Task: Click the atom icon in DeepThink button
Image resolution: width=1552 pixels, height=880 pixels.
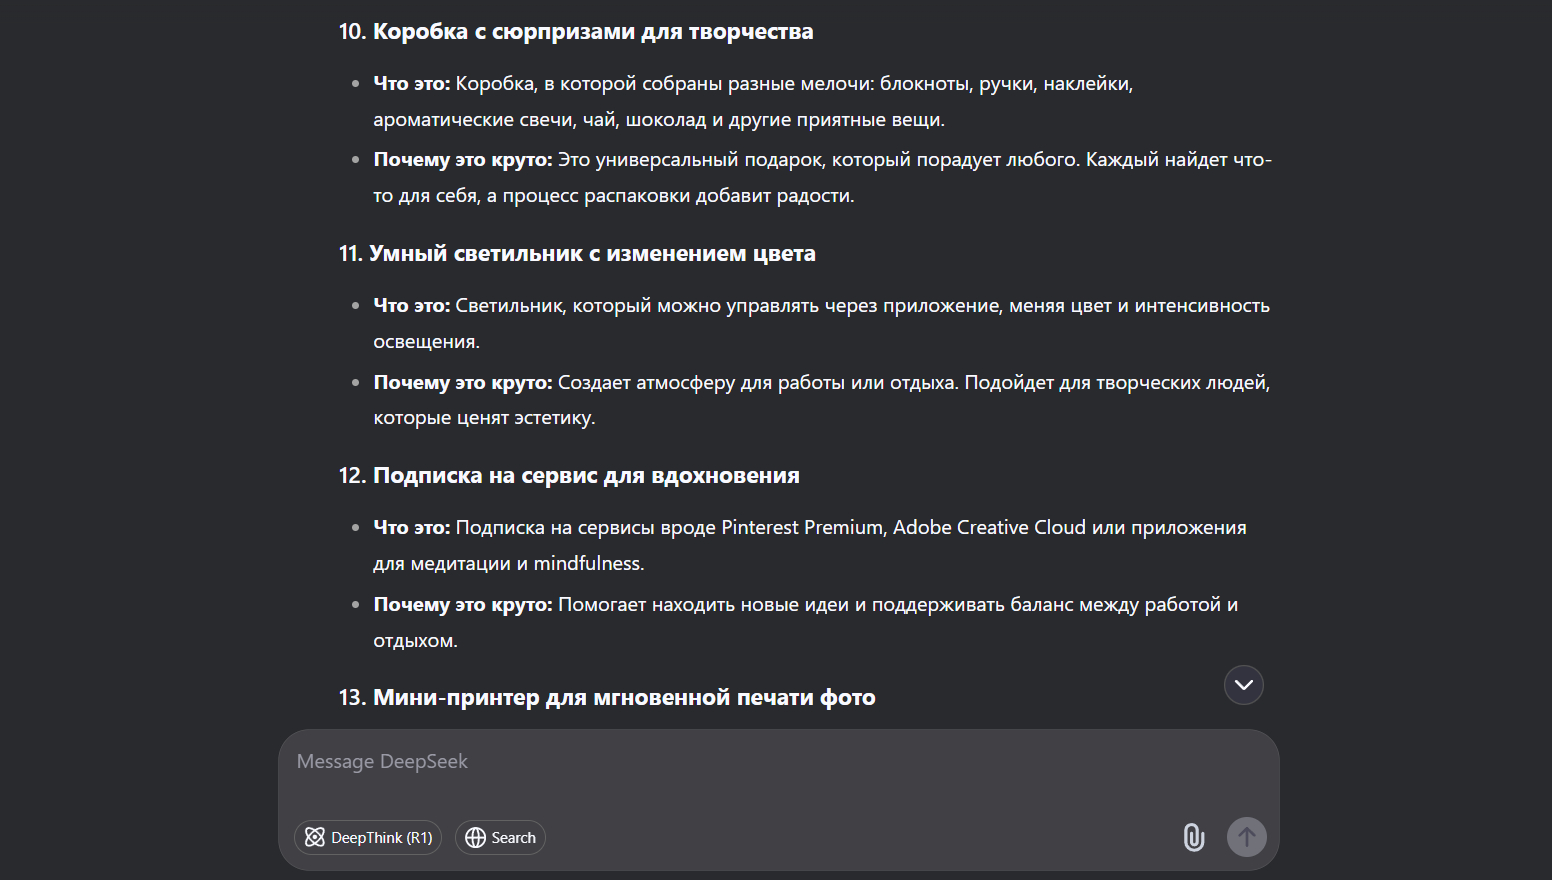Action: (315, 838)
